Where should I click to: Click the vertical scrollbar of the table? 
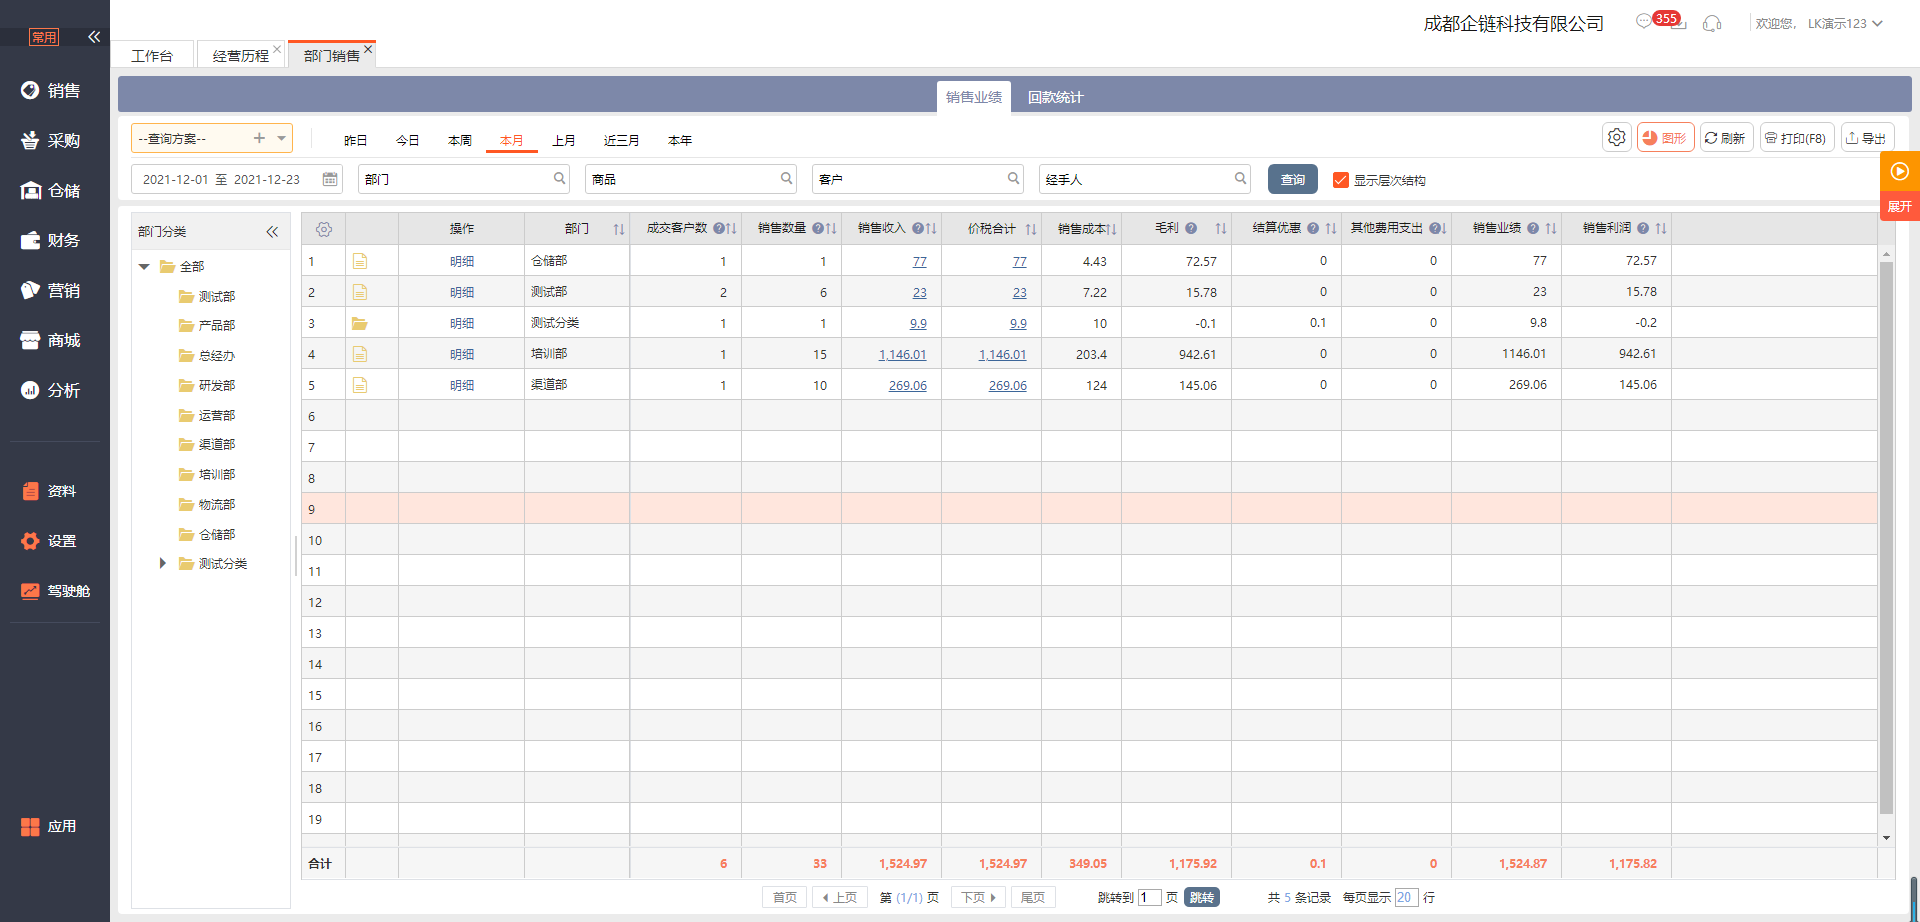pyautogui.click(x=1886, y=540)
